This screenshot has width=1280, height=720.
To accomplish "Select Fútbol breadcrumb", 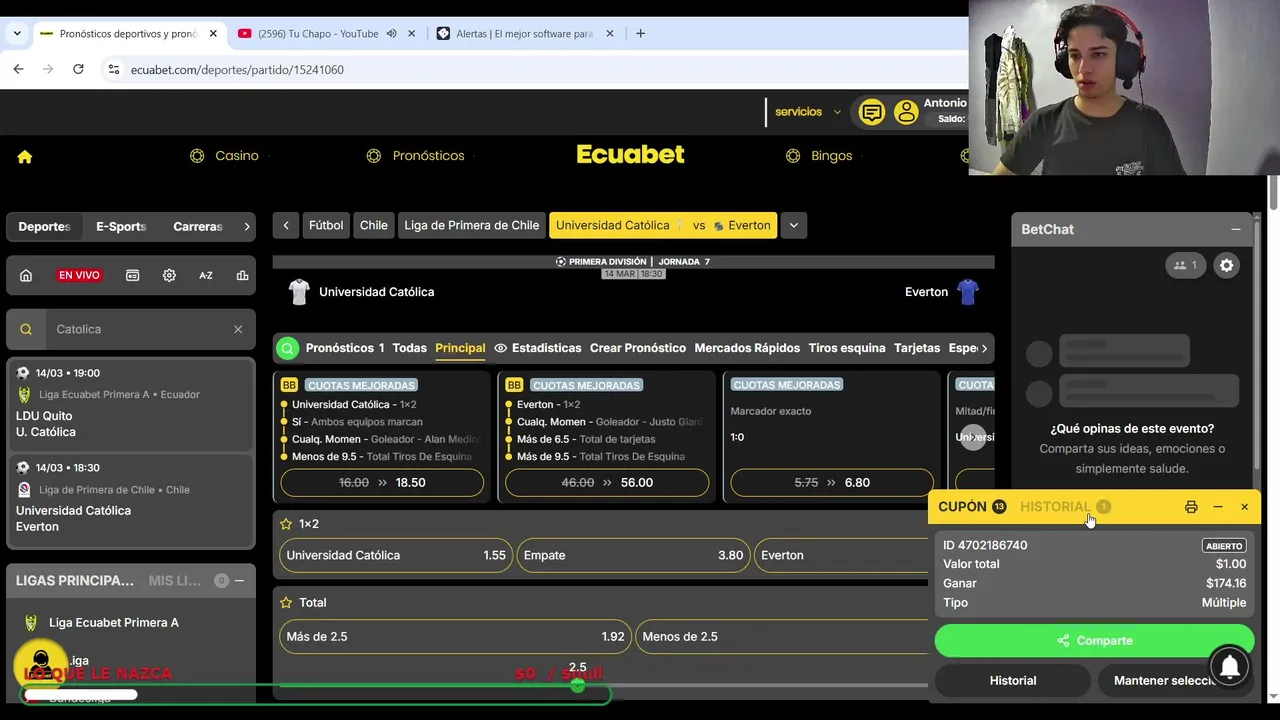I will (x=326, y=225).
